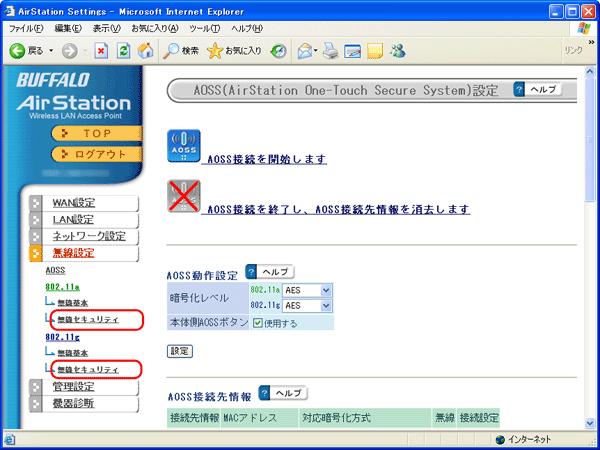Click 無線基本 under 802.11g
Viewport: 600px width, 450px height.
(x=73, y=353)
